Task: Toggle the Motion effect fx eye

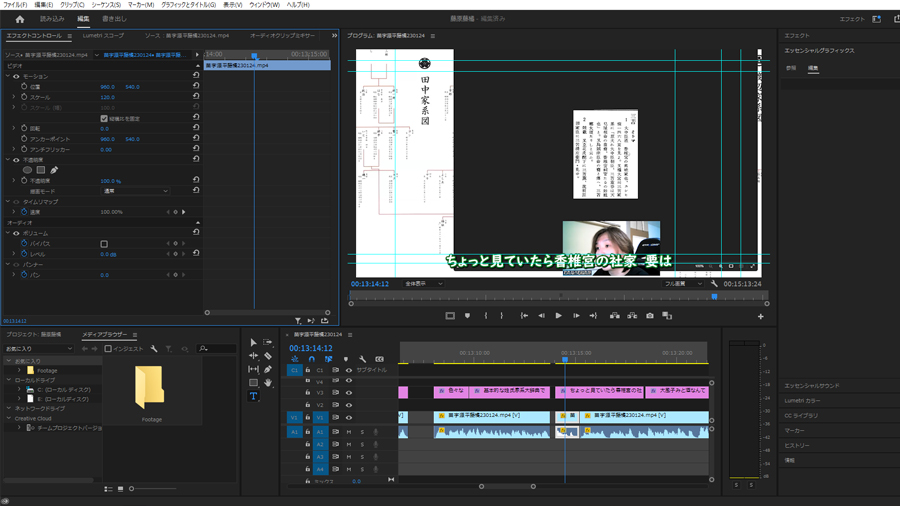Action: tap(16, 76)
